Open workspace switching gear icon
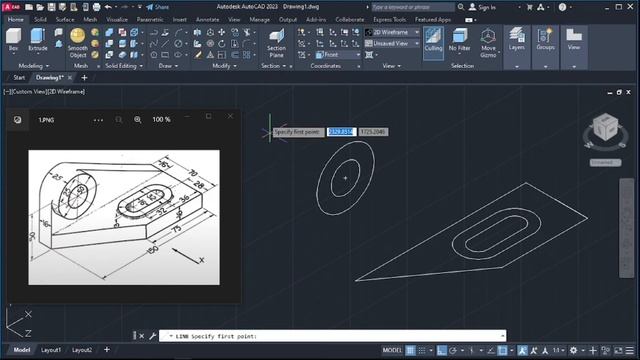The width and height of the screenshot is (640, 360). [573, 350]
